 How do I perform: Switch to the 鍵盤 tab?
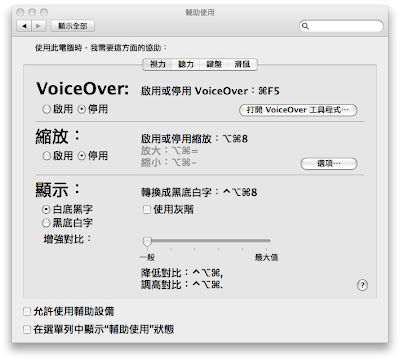[214, 64]
